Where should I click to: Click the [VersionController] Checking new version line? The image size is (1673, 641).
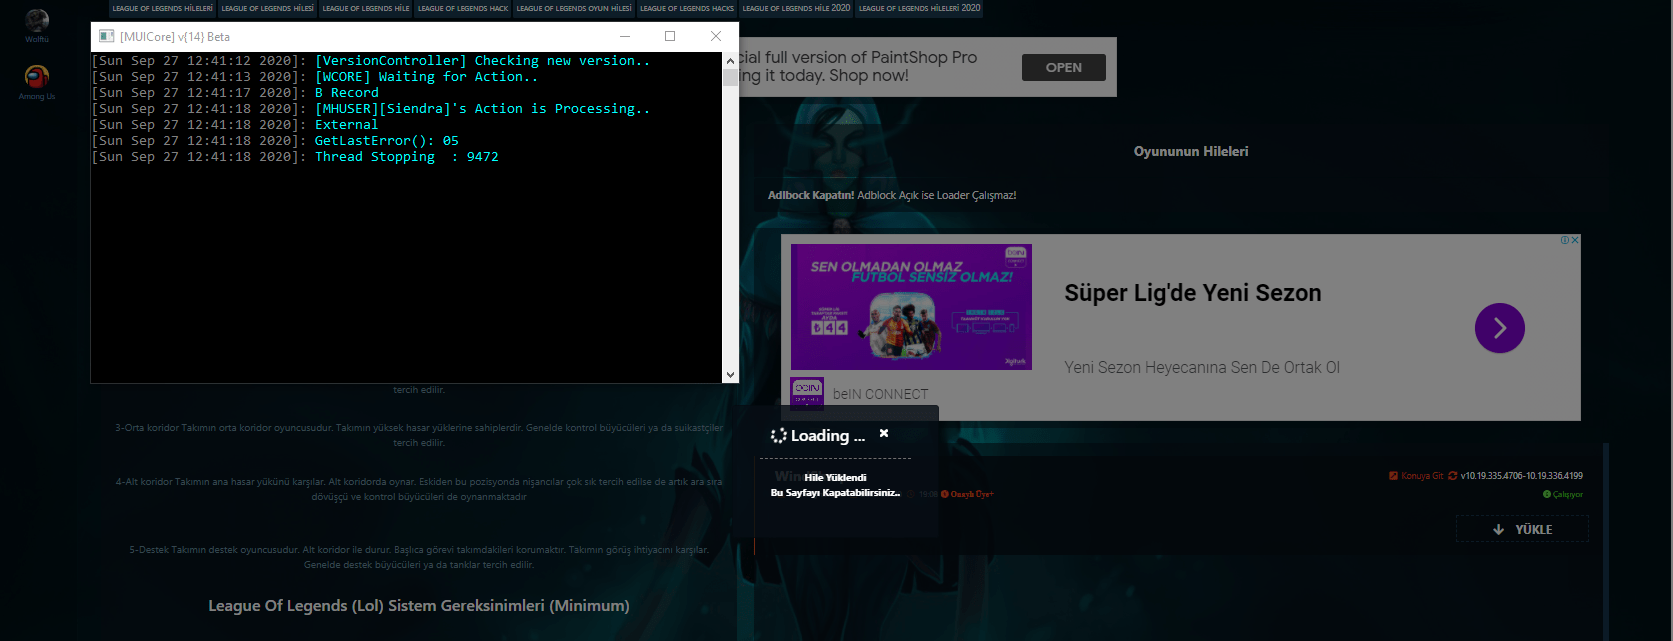coord(371,61)
